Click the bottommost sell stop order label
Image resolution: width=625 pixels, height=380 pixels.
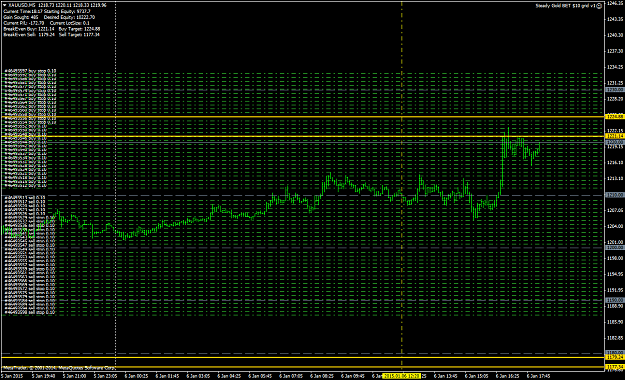click(x=29, y=312)
